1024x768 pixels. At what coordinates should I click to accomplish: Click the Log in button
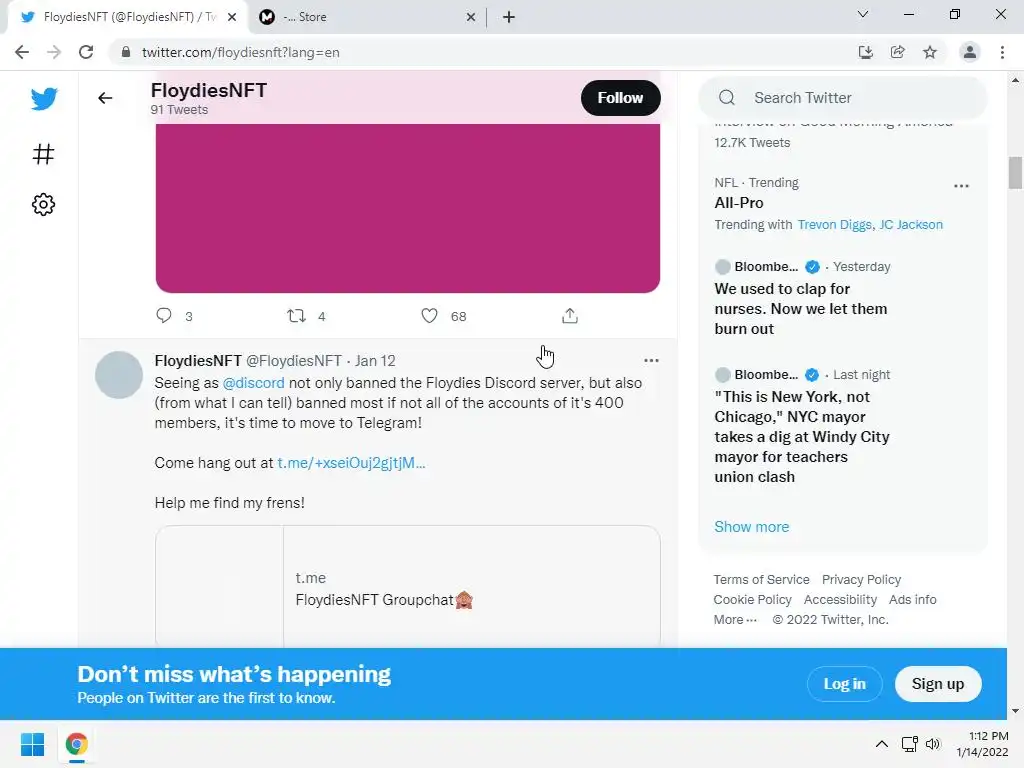click(844, 684)
